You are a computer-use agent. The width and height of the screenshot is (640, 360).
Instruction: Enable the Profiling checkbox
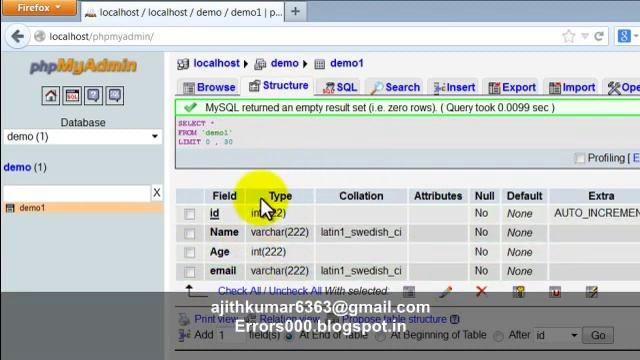click(580, 158)
